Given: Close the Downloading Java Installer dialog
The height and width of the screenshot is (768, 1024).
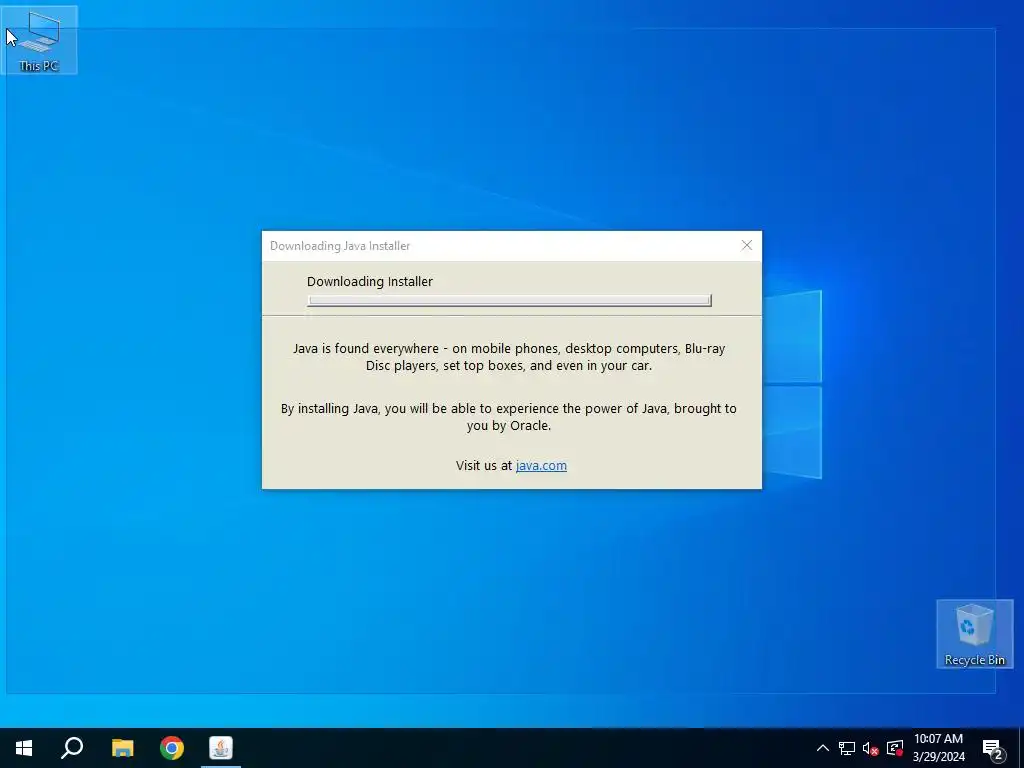Looking at the screenshot, I should coord(746,246).
